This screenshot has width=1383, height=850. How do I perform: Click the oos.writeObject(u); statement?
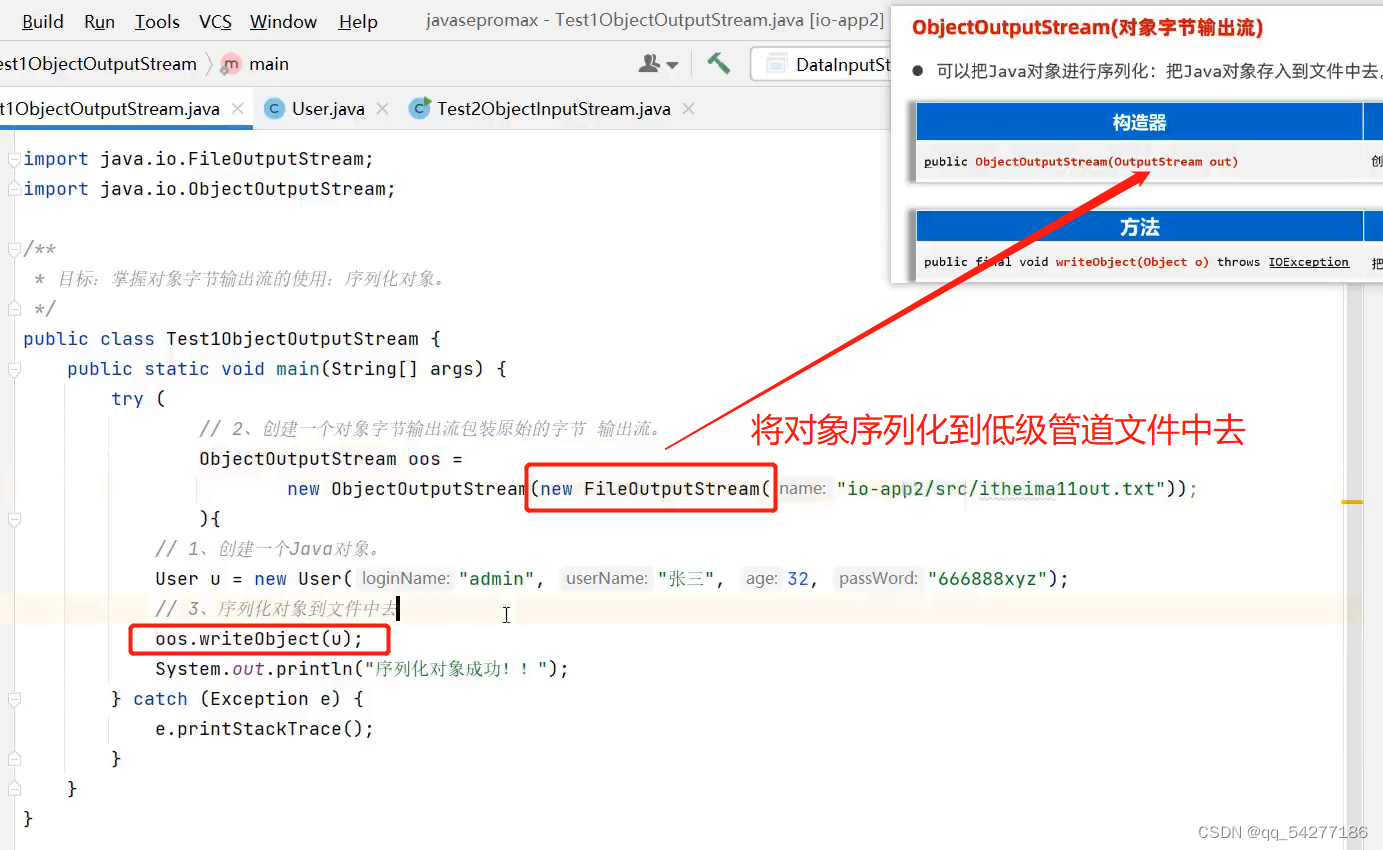pyautogui.click(x=259, y=639)
